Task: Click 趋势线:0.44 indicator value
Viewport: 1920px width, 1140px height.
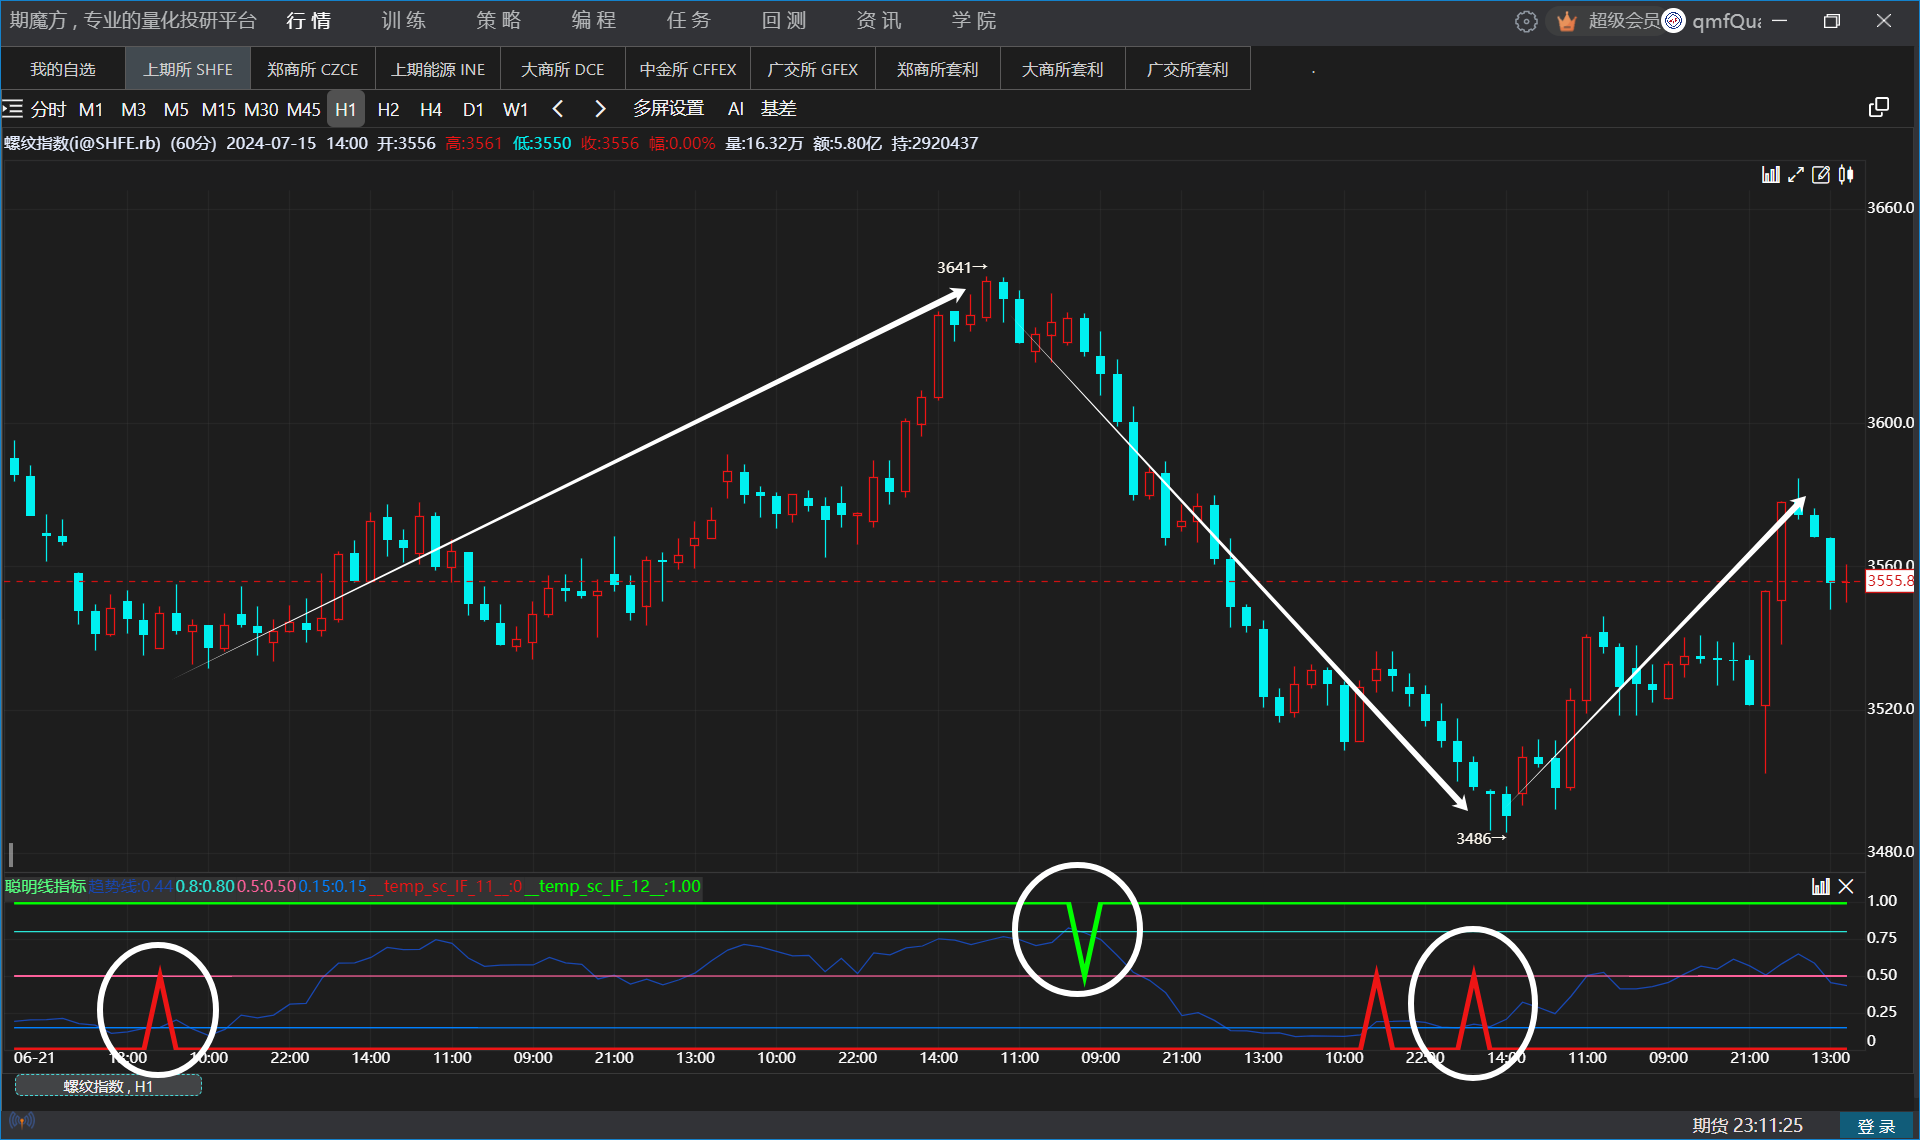Action: click(x=130, y=886)
